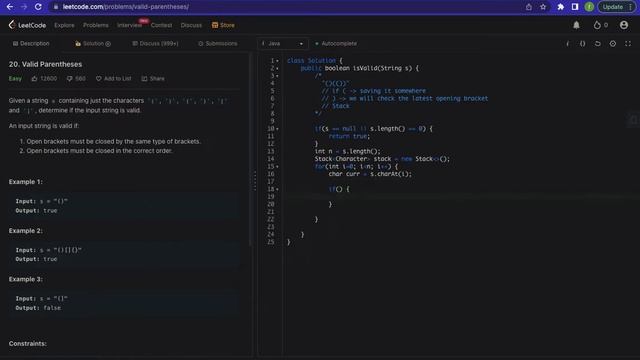640x360 pixels.
Task: Open the Java language dropdown
Action: (283, 44)
